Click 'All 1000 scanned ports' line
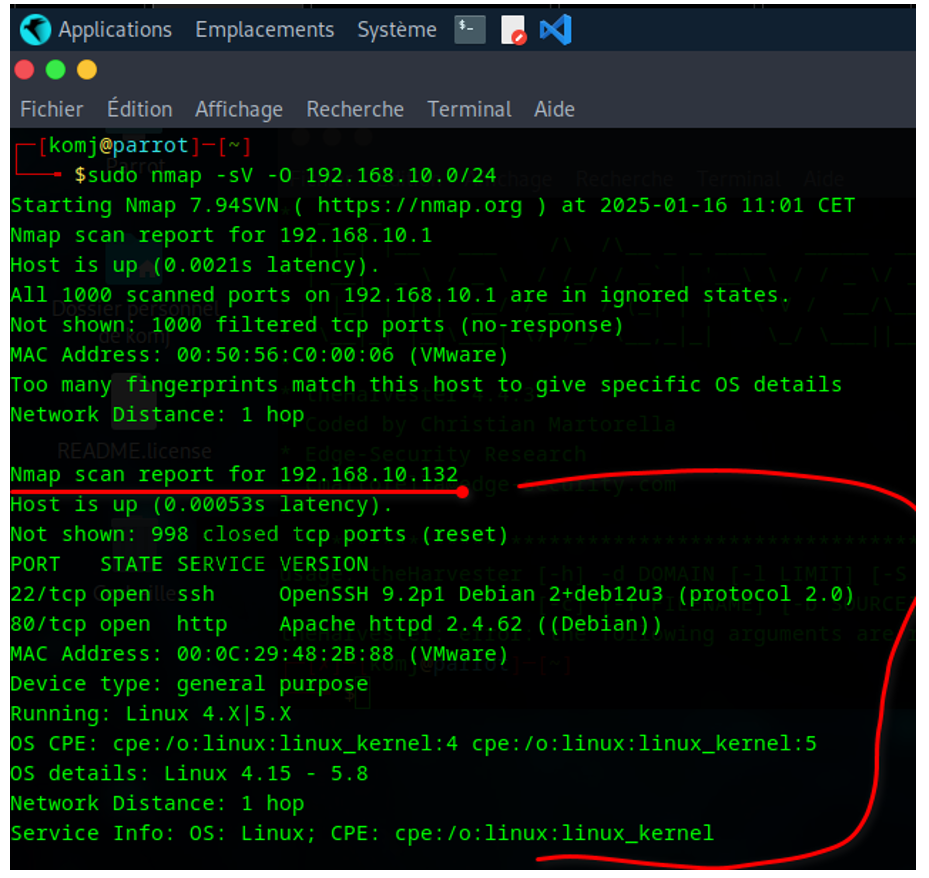 [x=400, y=295]
